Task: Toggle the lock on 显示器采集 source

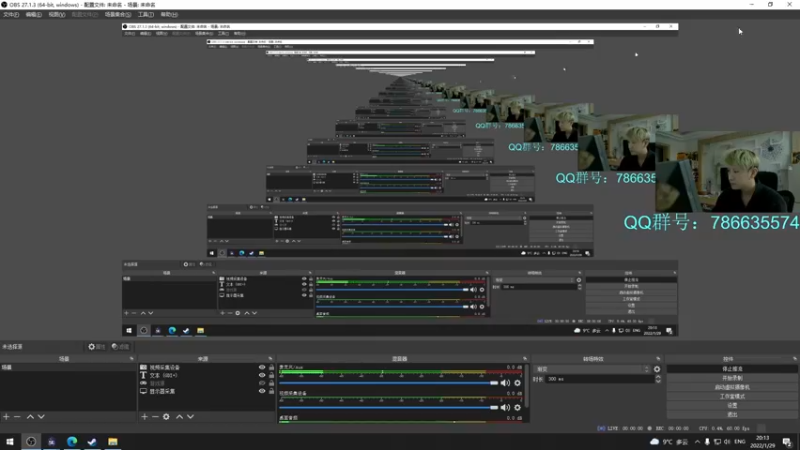Action: [271, 391]
